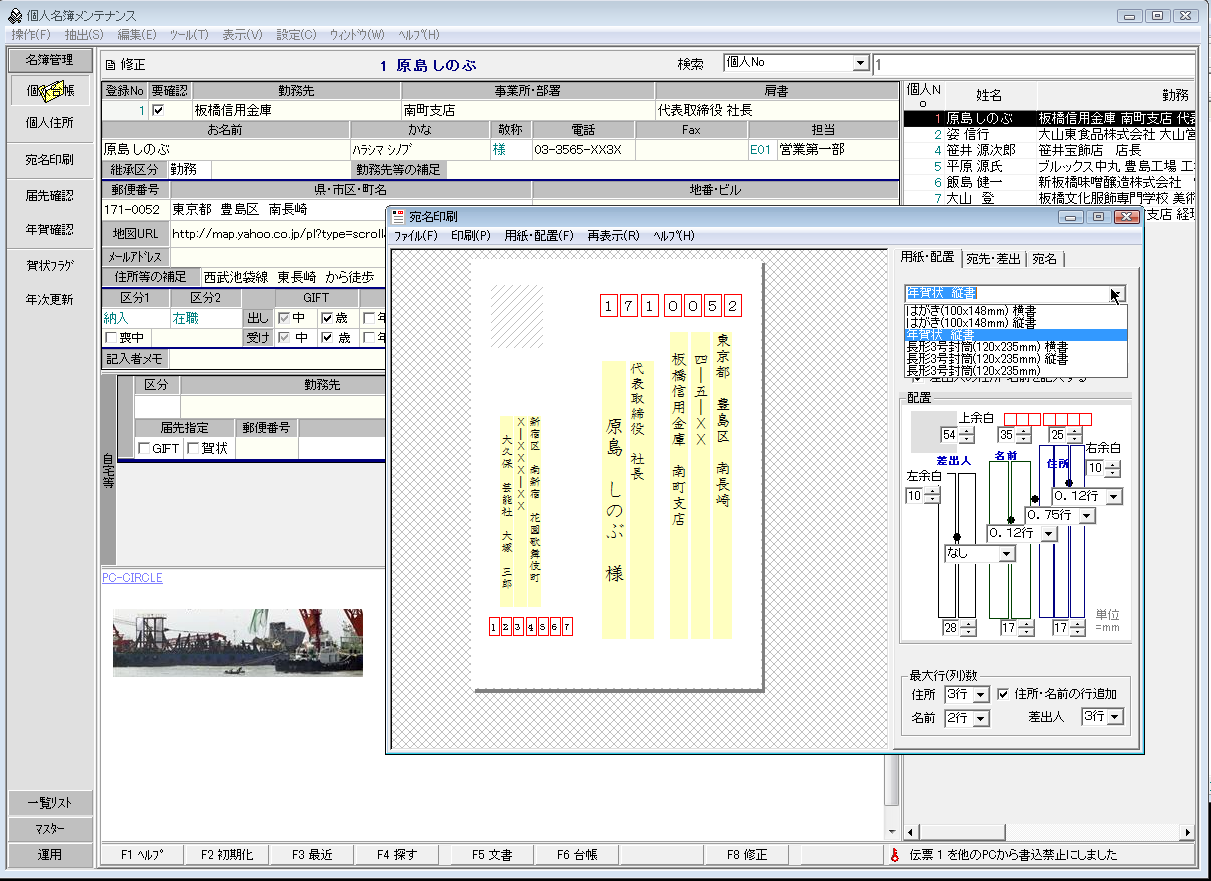This screenshot has height=881, width=1211.
Task: Decrease the 右余白 value with the down arrow
Action: pos(1112,473)
